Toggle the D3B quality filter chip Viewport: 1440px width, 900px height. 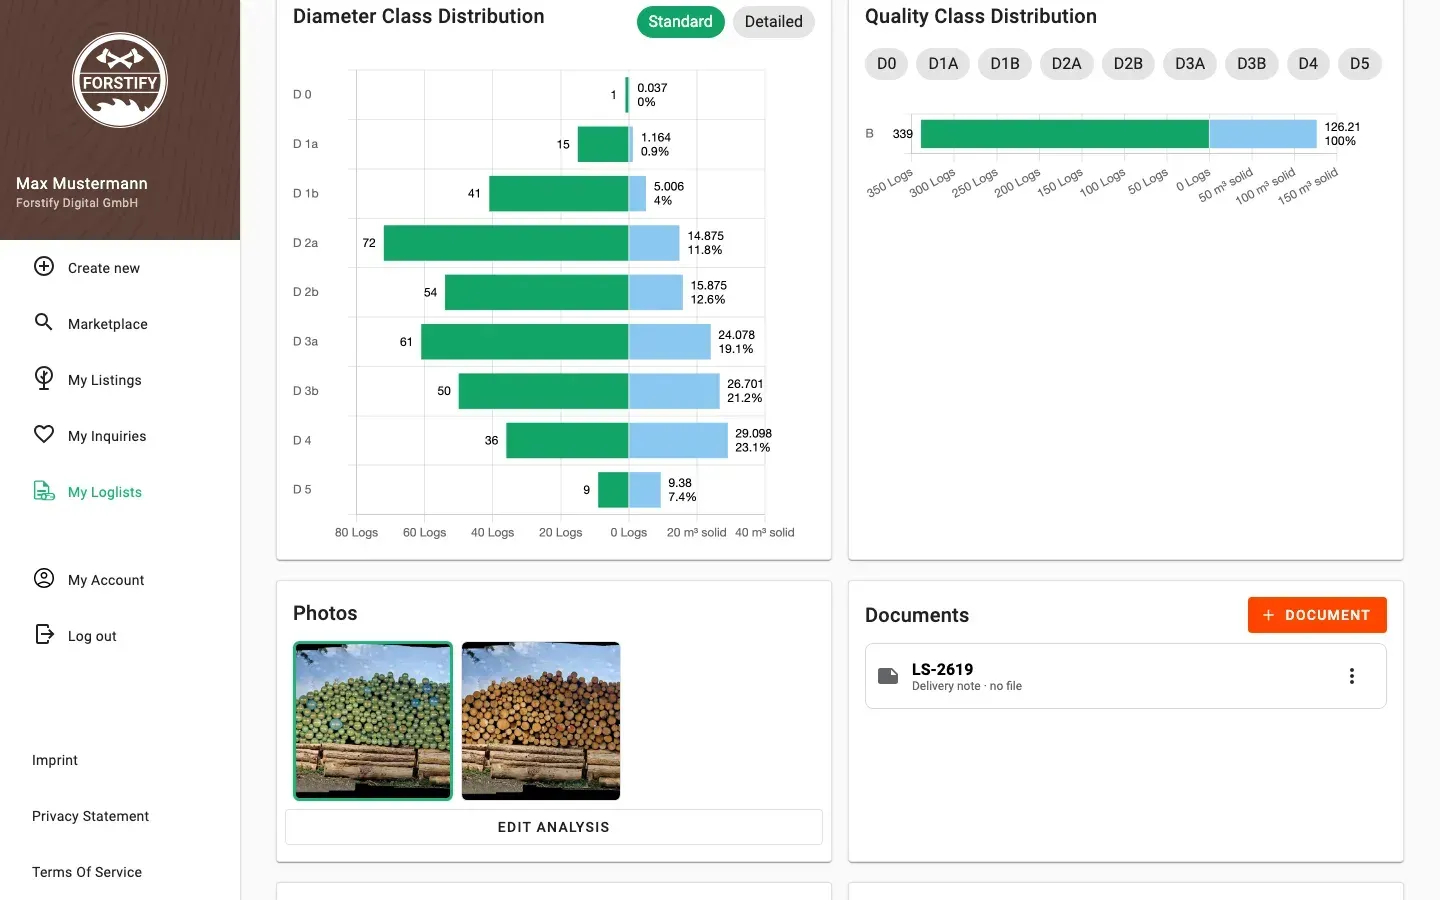[x=1251, y=64]
